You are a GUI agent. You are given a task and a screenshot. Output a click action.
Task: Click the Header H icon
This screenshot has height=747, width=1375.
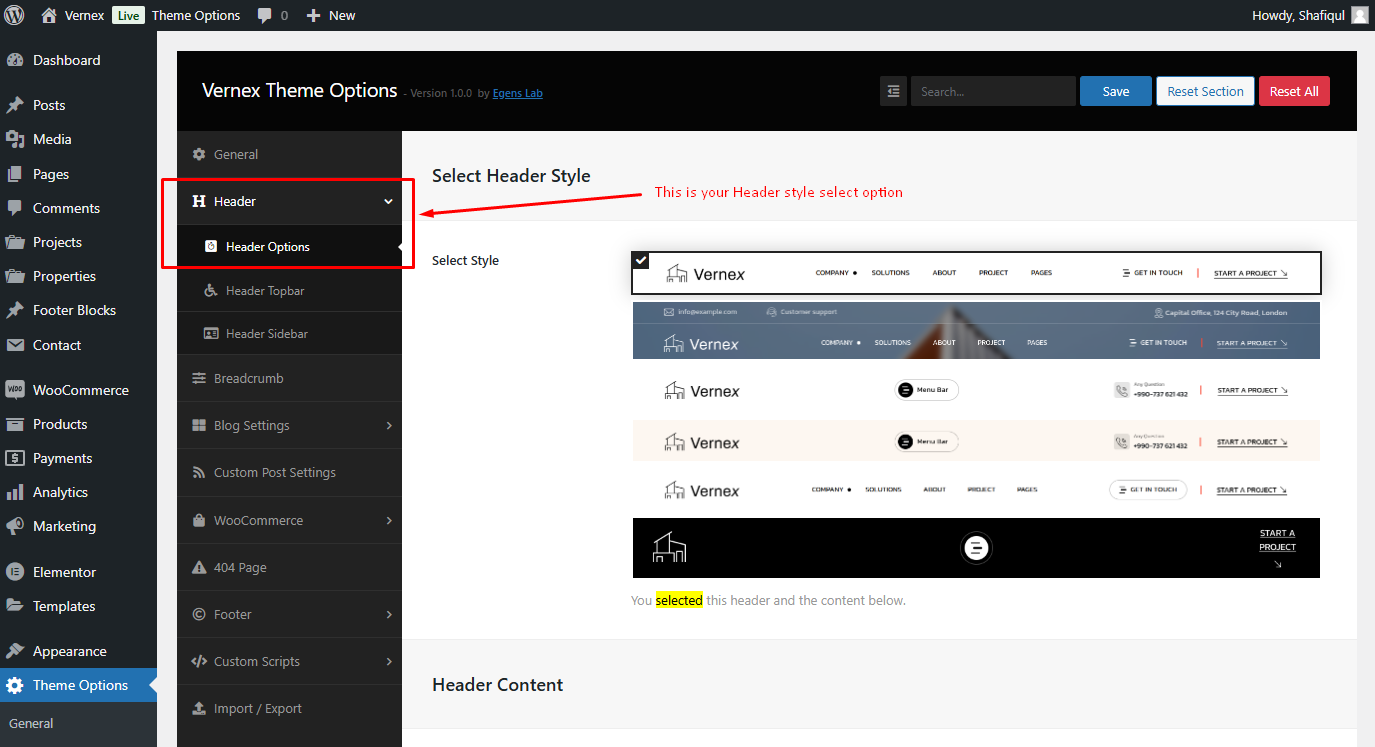point(198,201)
